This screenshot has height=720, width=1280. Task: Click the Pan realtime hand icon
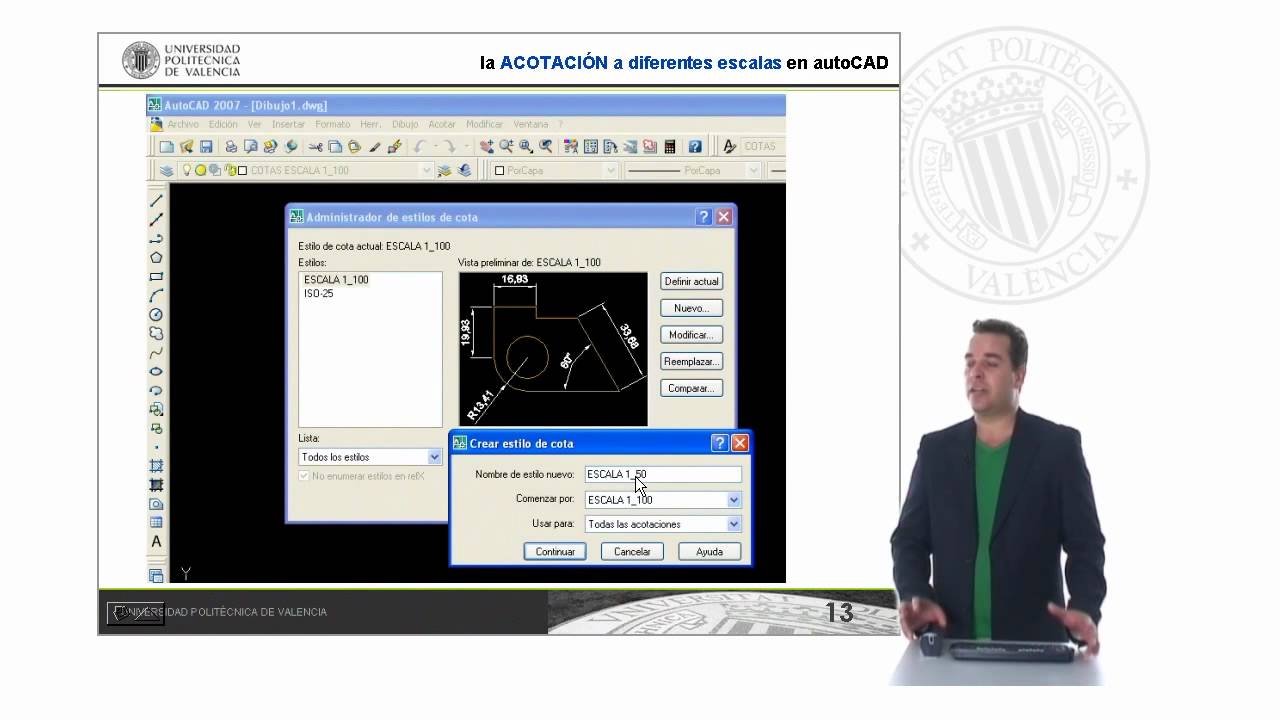(x=487, y=146)
